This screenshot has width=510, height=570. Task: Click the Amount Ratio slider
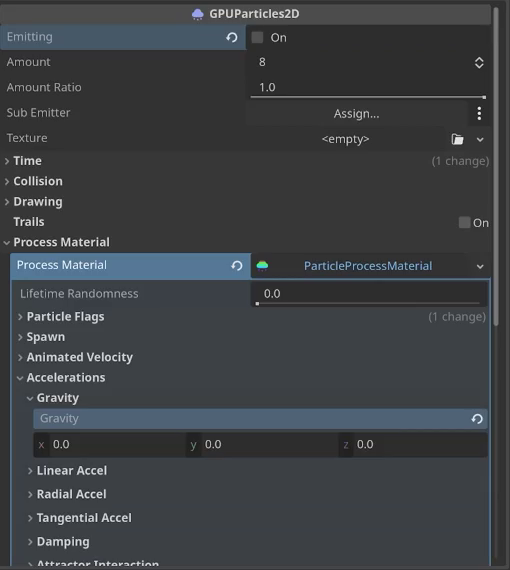coord(368,97)
